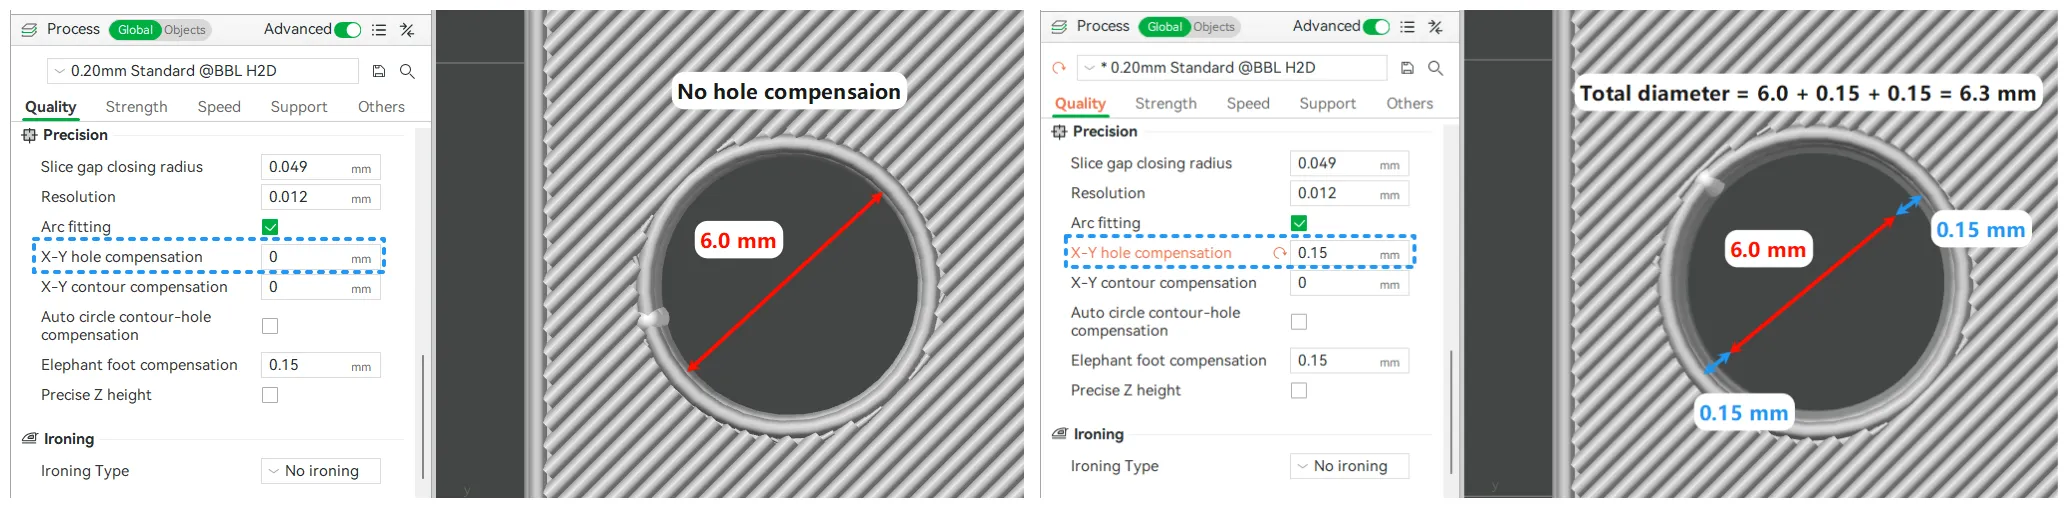Search settings in the right panel
This screenshot has height=508, width=2068.
pyautogui.click(x=1435, y=68)
